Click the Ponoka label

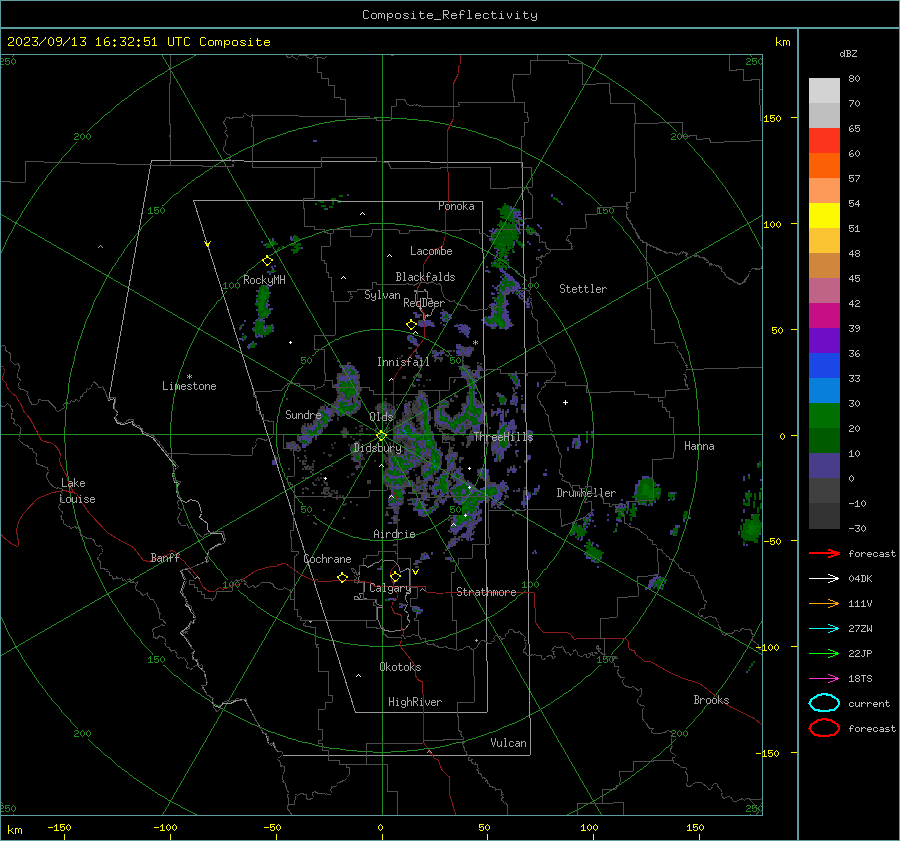pos(456,206)
